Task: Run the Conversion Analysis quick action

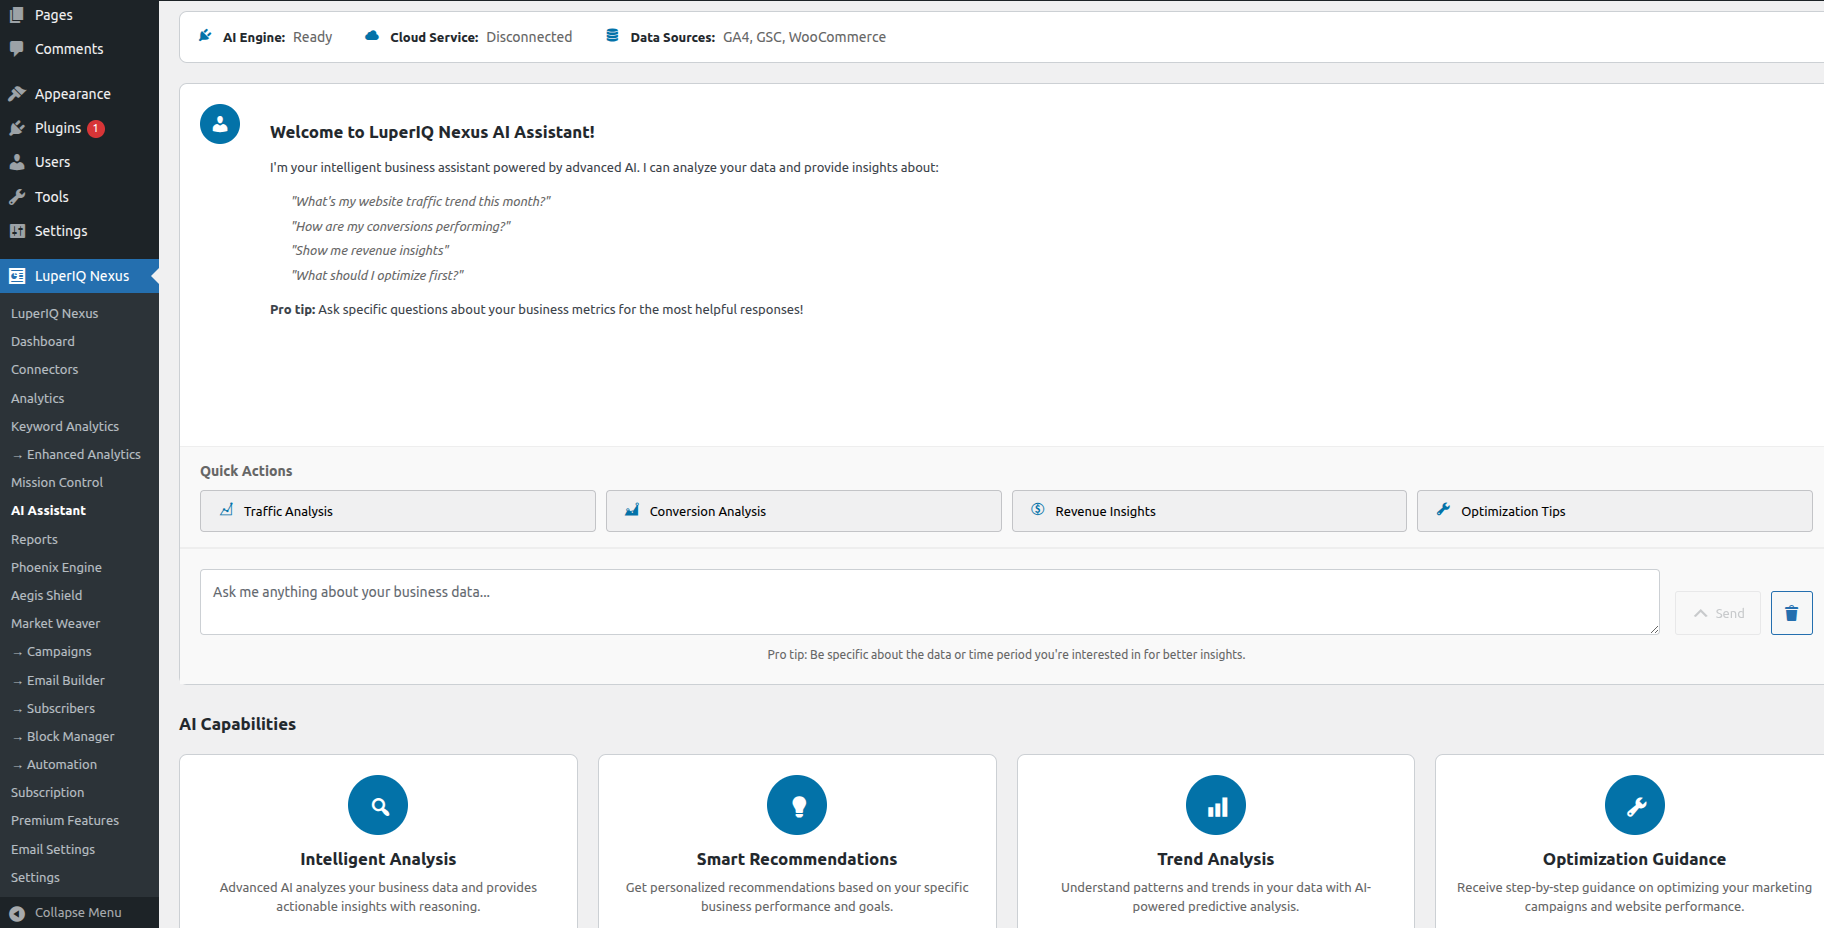Action: (803, 511)
